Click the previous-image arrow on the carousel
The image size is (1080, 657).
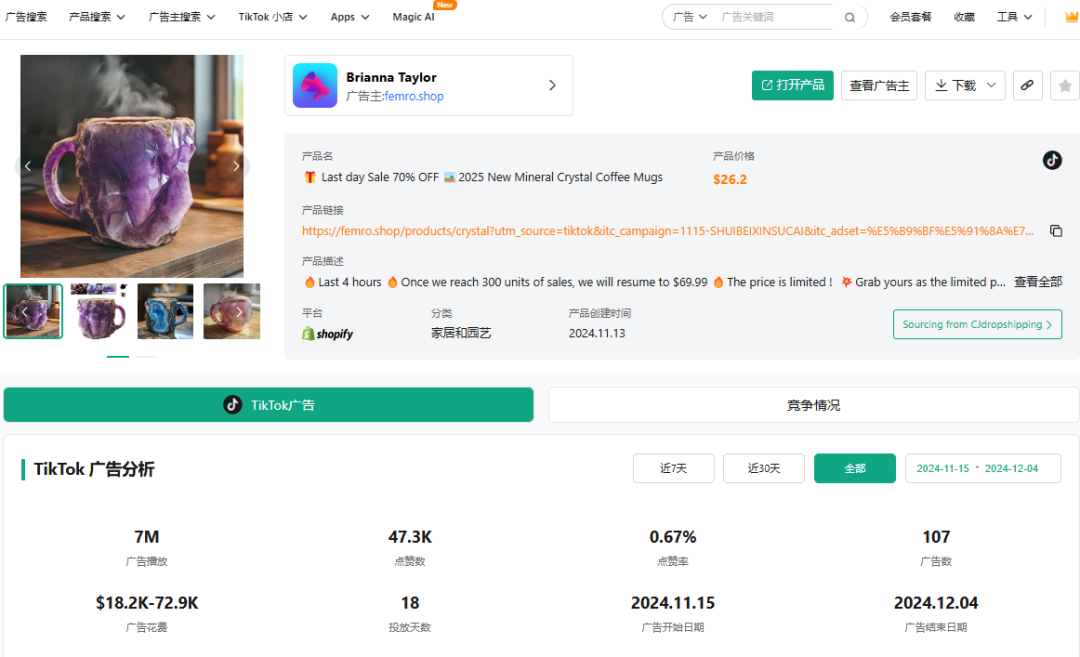coord(28,165)
